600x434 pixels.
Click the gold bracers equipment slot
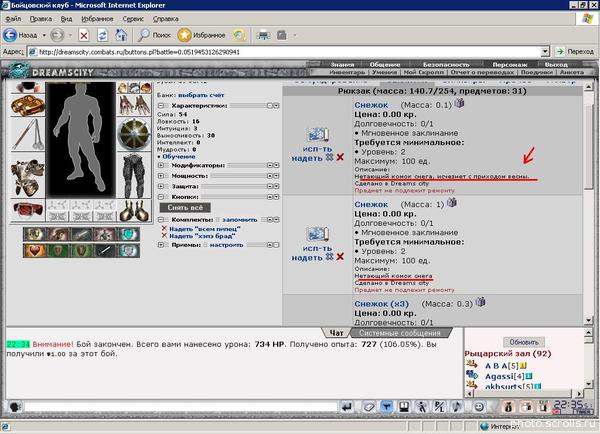(x=28, y=105)
